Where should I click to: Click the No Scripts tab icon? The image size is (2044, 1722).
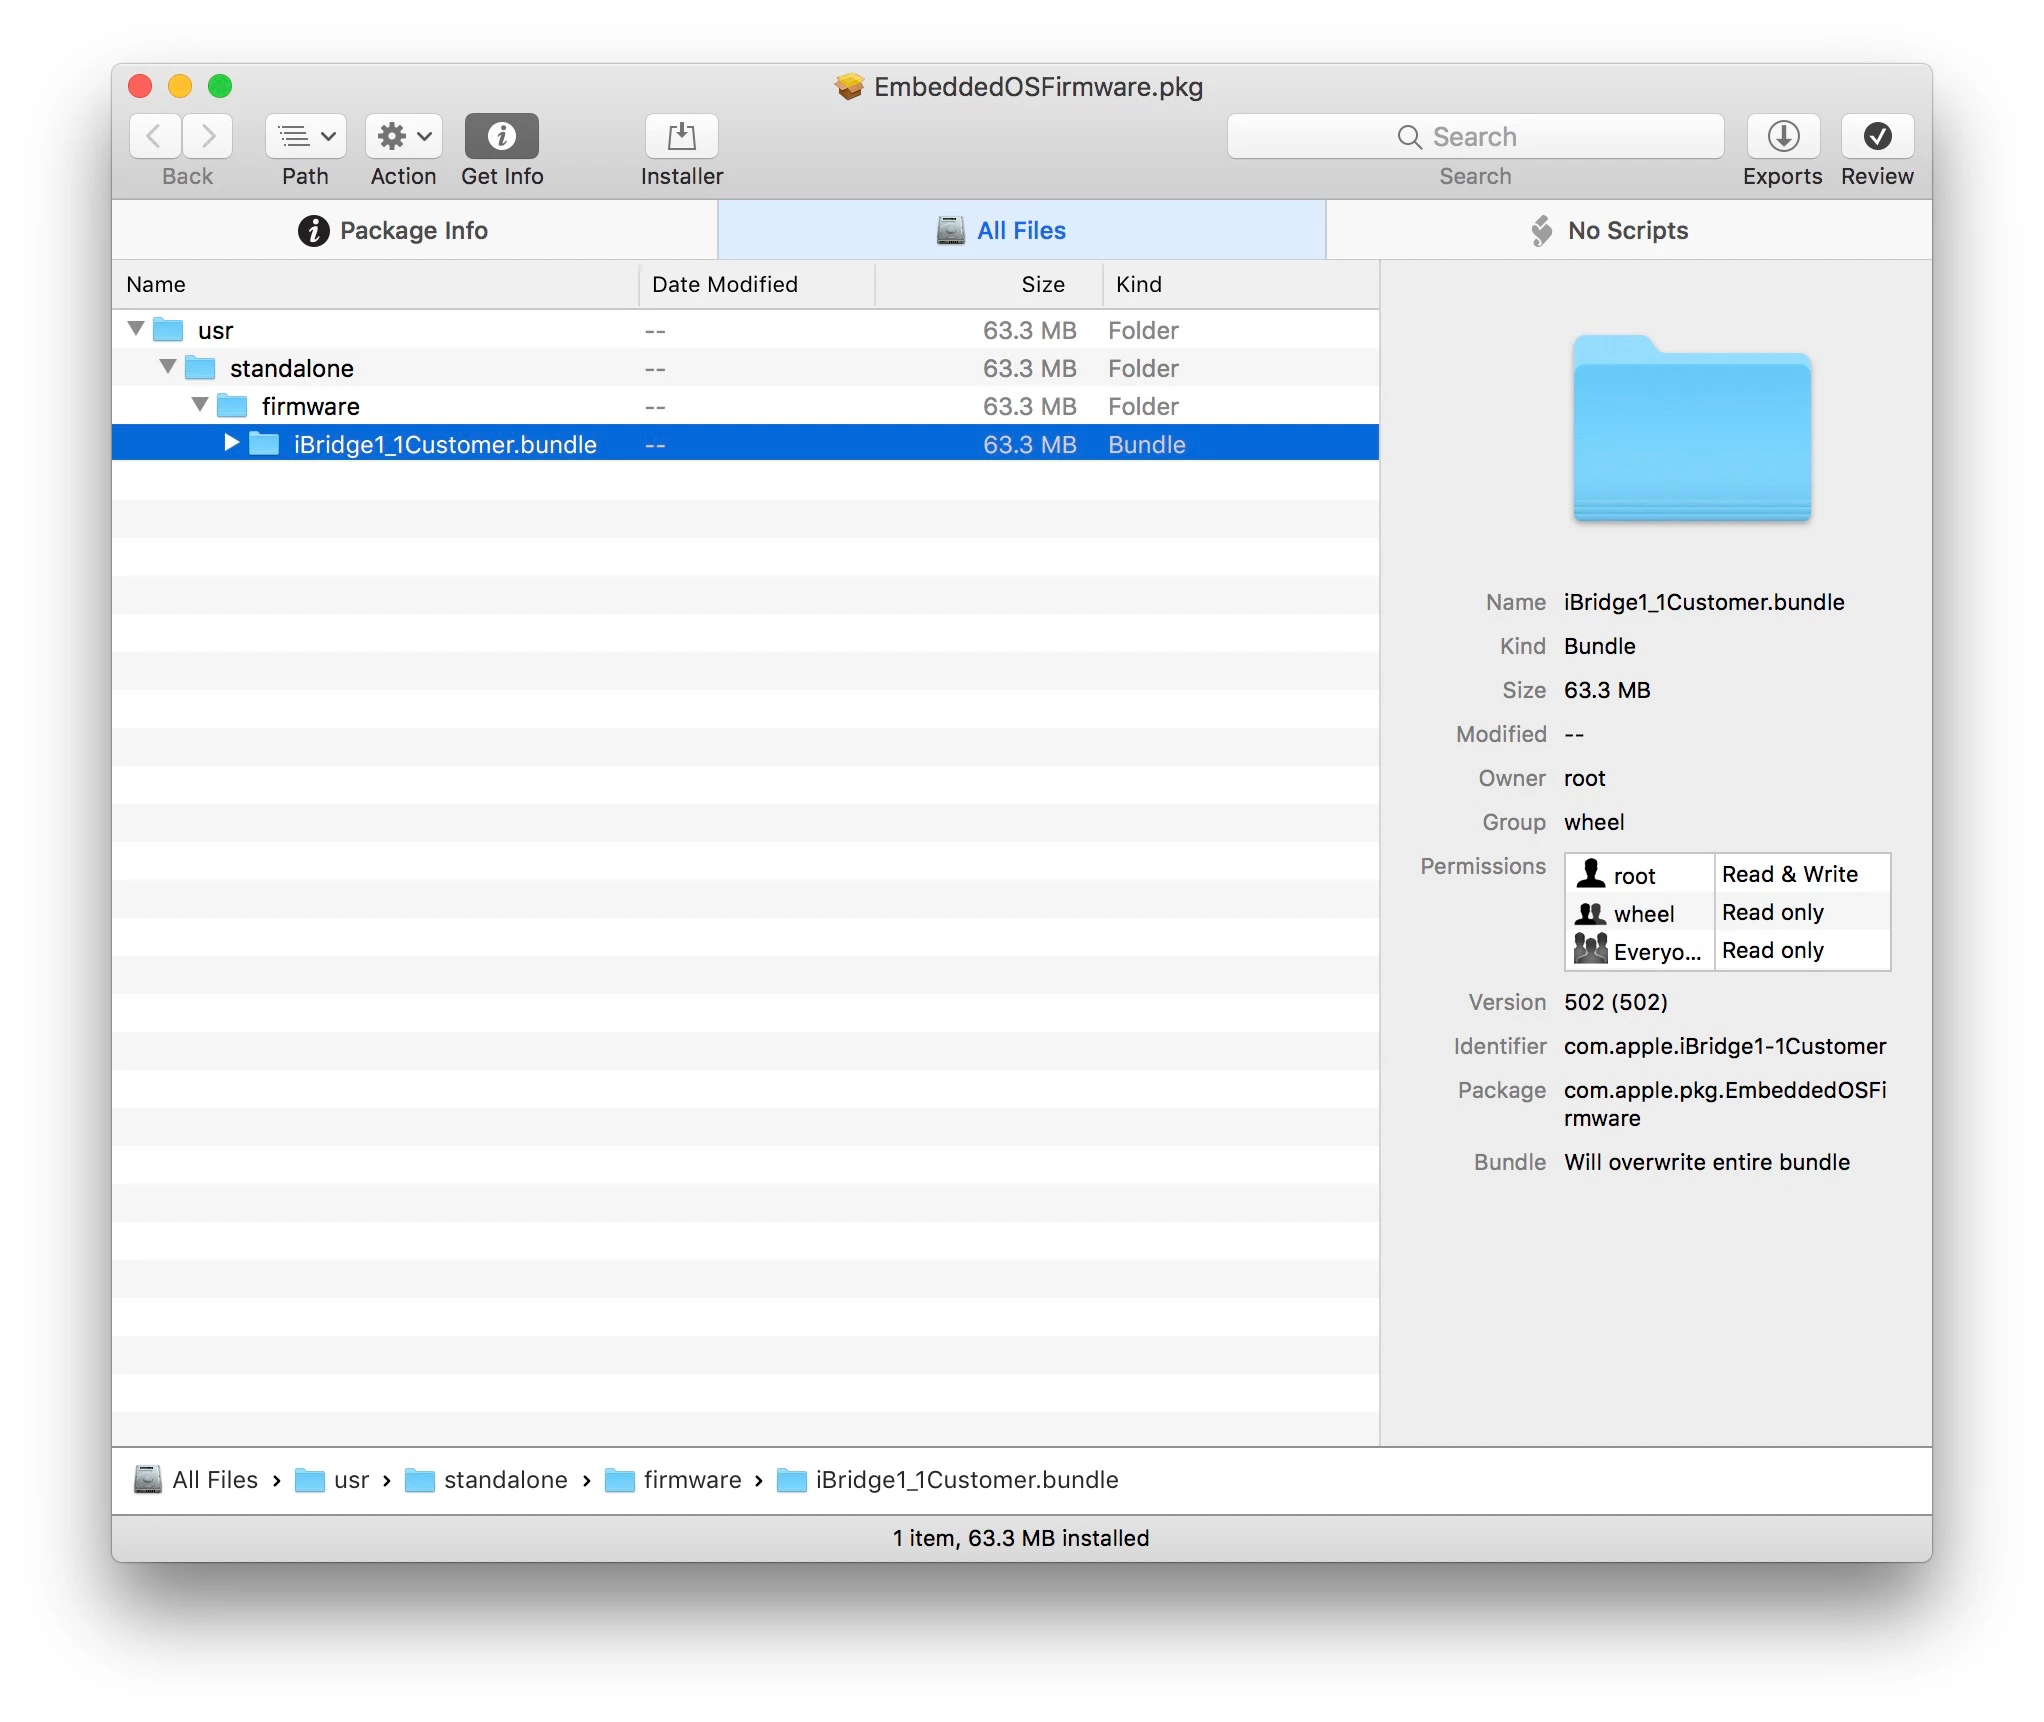(x=1542, y=230)
